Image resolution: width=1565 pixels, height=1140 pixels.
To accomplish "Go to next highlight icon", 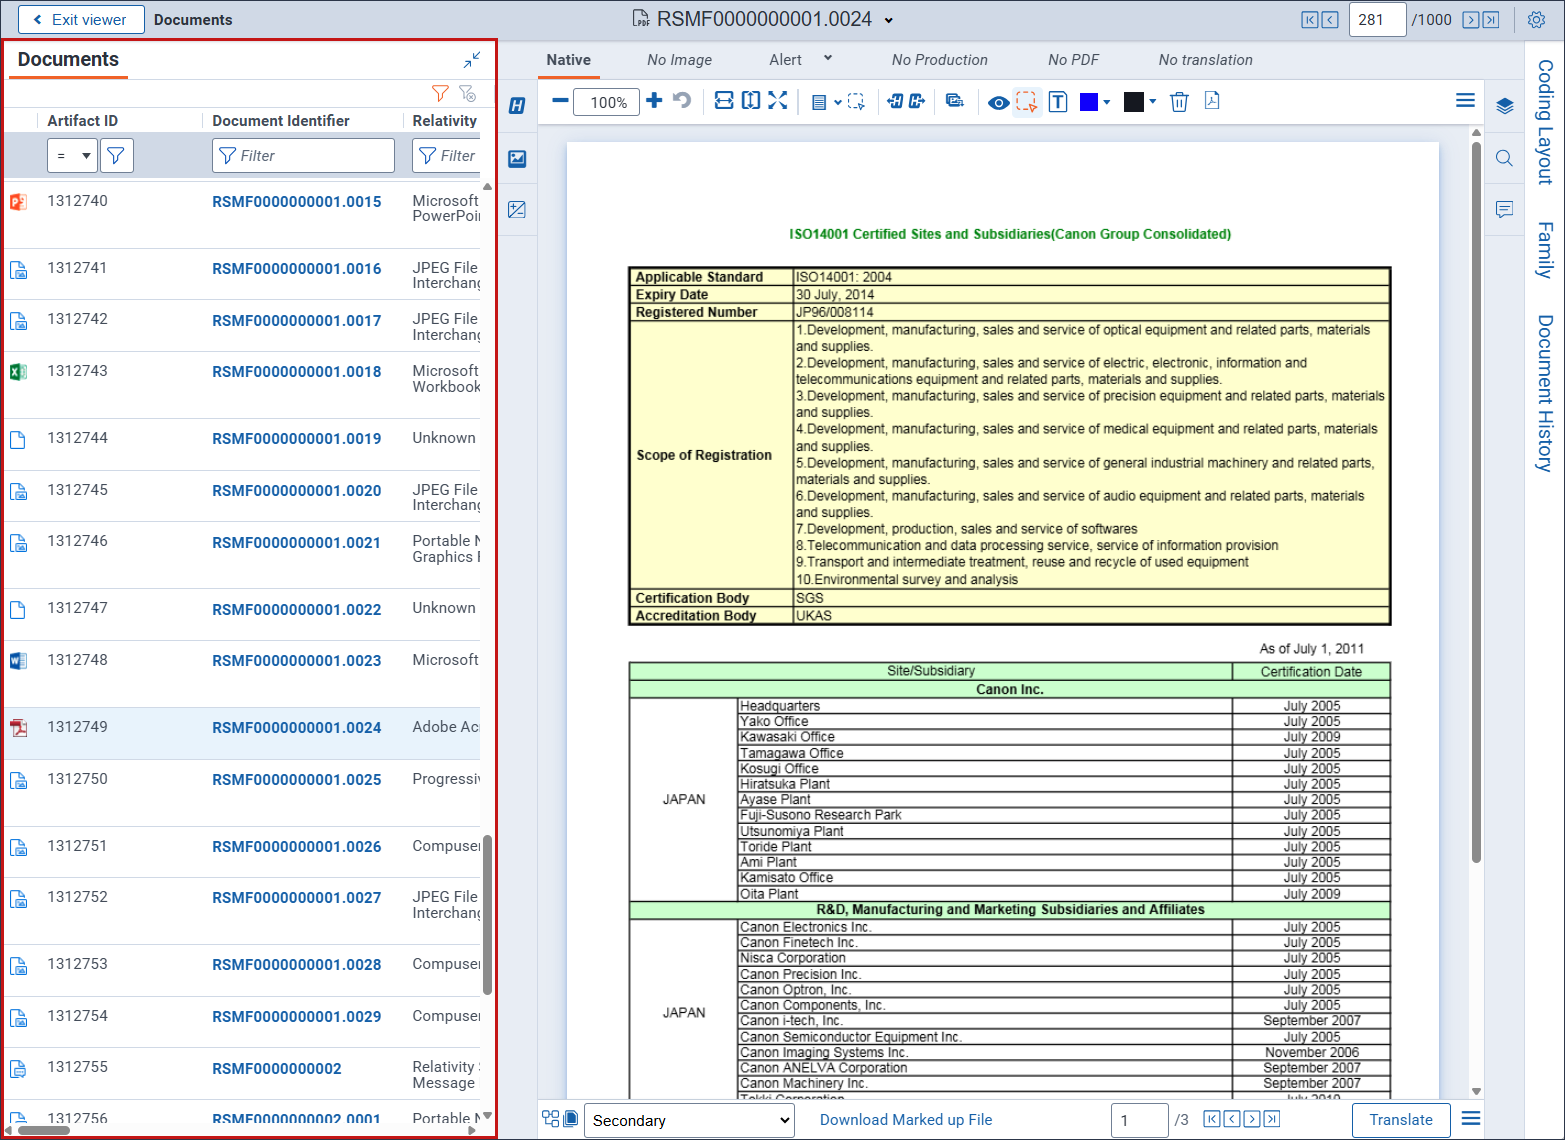I will (916, 101).
